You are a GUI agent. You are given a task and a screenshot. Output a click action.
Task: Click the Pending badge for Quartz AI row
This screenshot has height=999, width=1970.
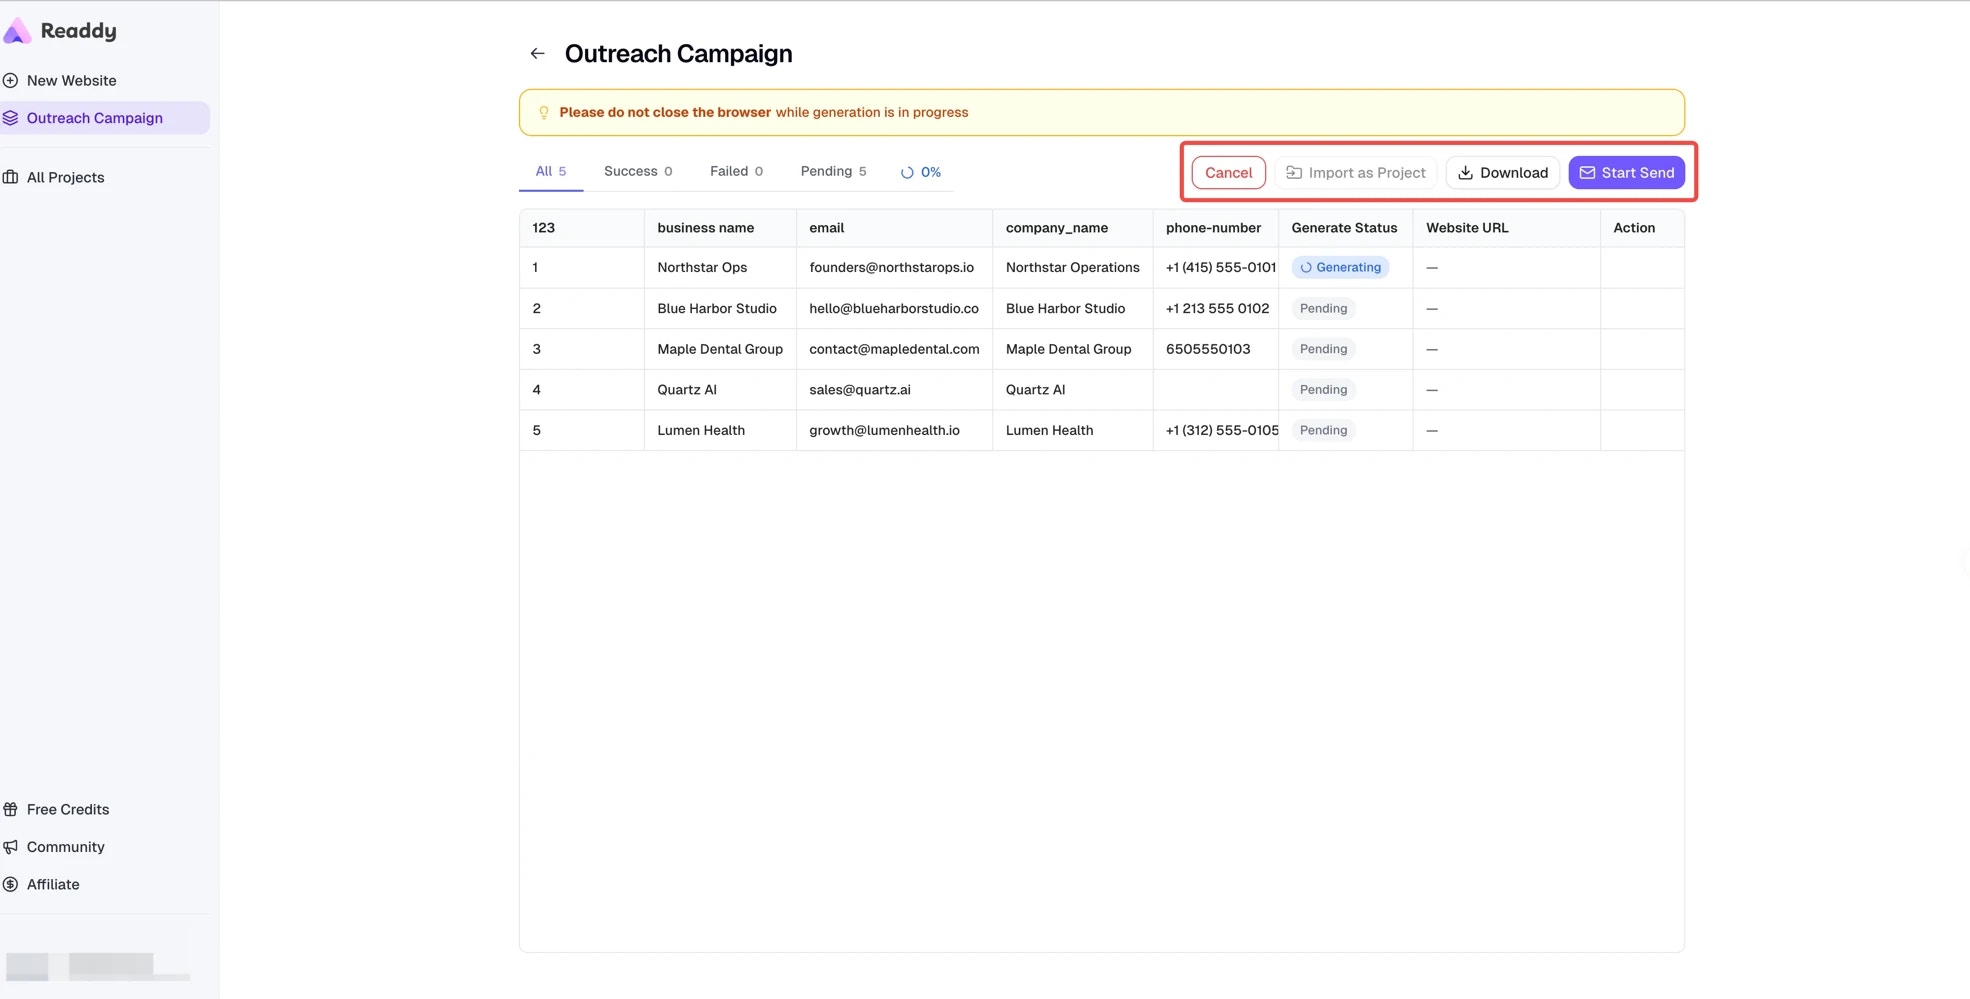click(x=1323, y=390)
